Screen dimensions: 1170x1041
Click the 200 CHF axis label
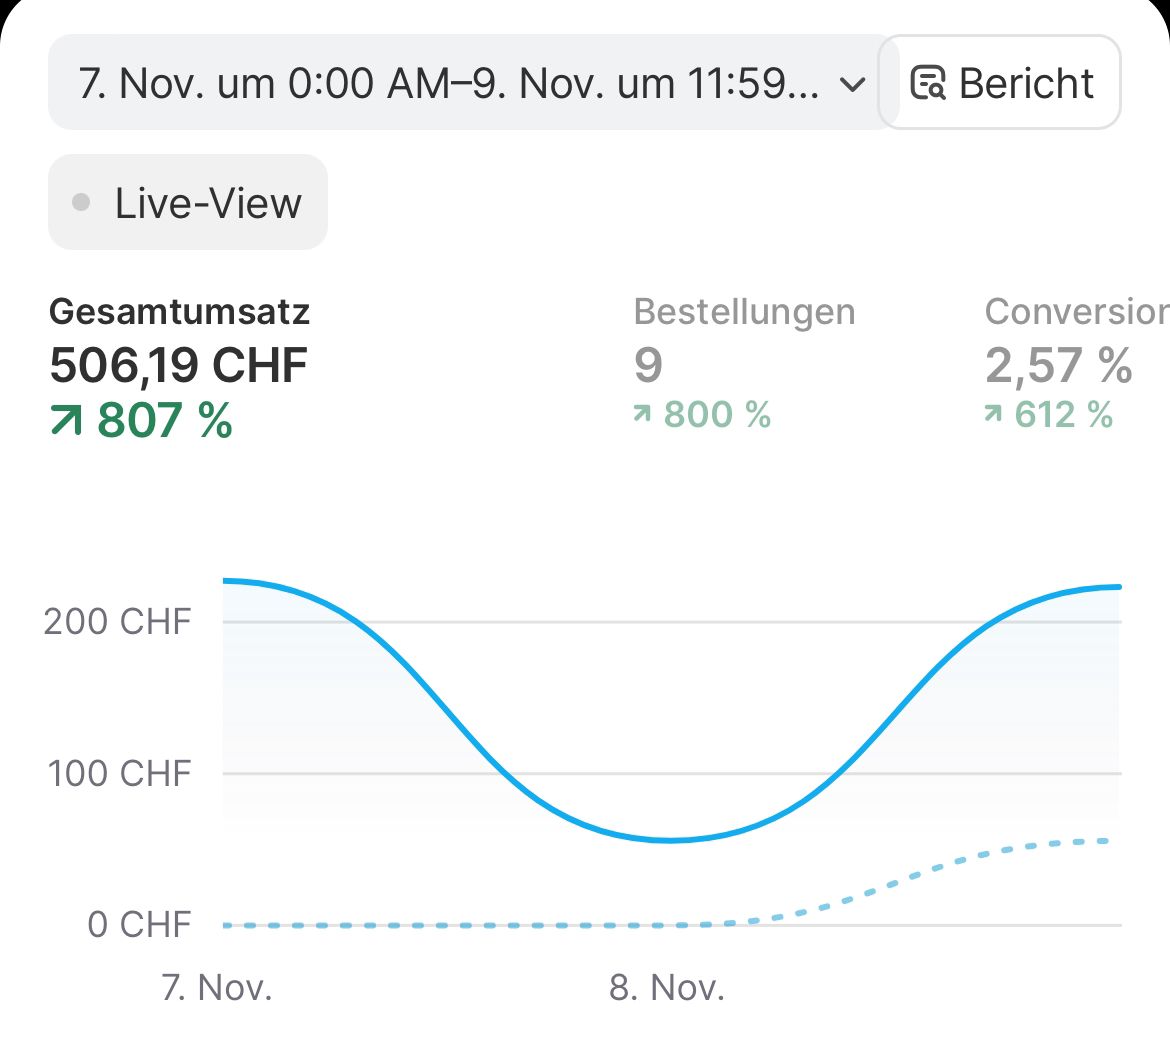coord(118,621)
